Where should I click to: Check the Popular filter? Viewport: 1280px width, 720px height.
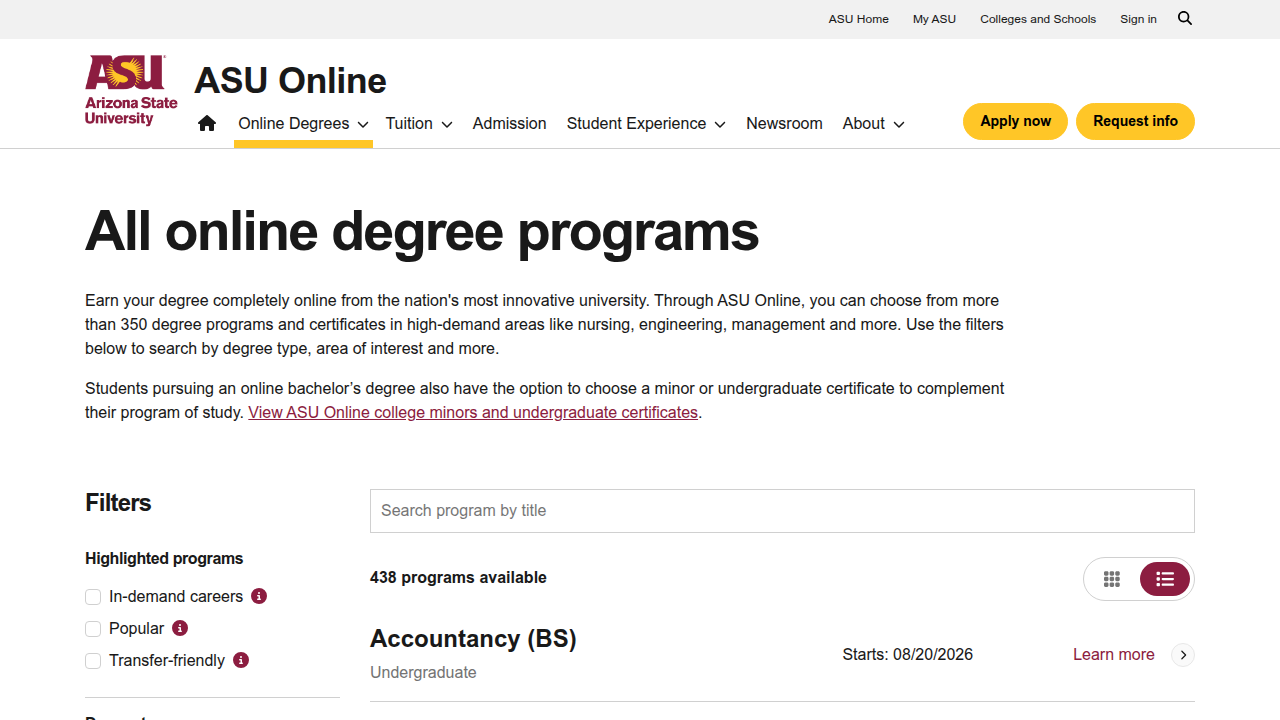point(93,629)
